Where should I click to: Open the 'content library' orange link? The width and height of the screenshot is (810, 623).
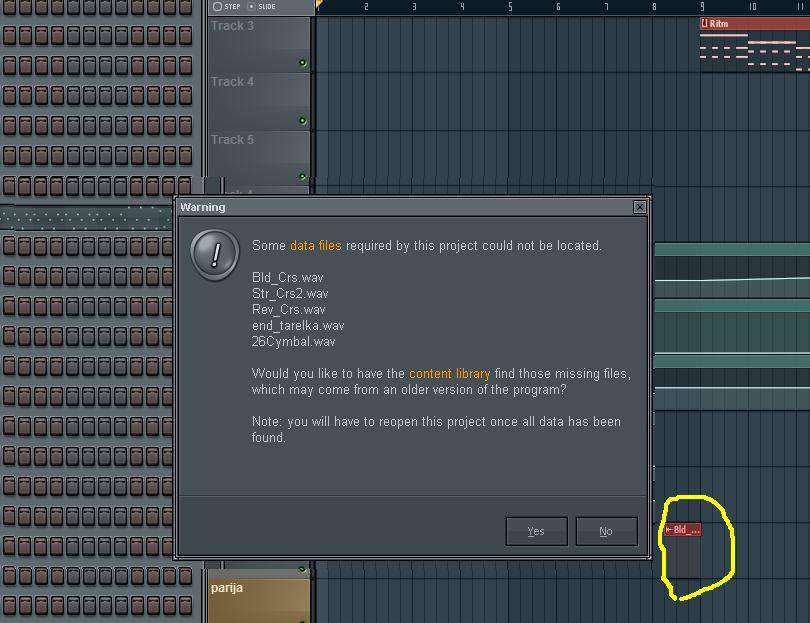[449, 373]
